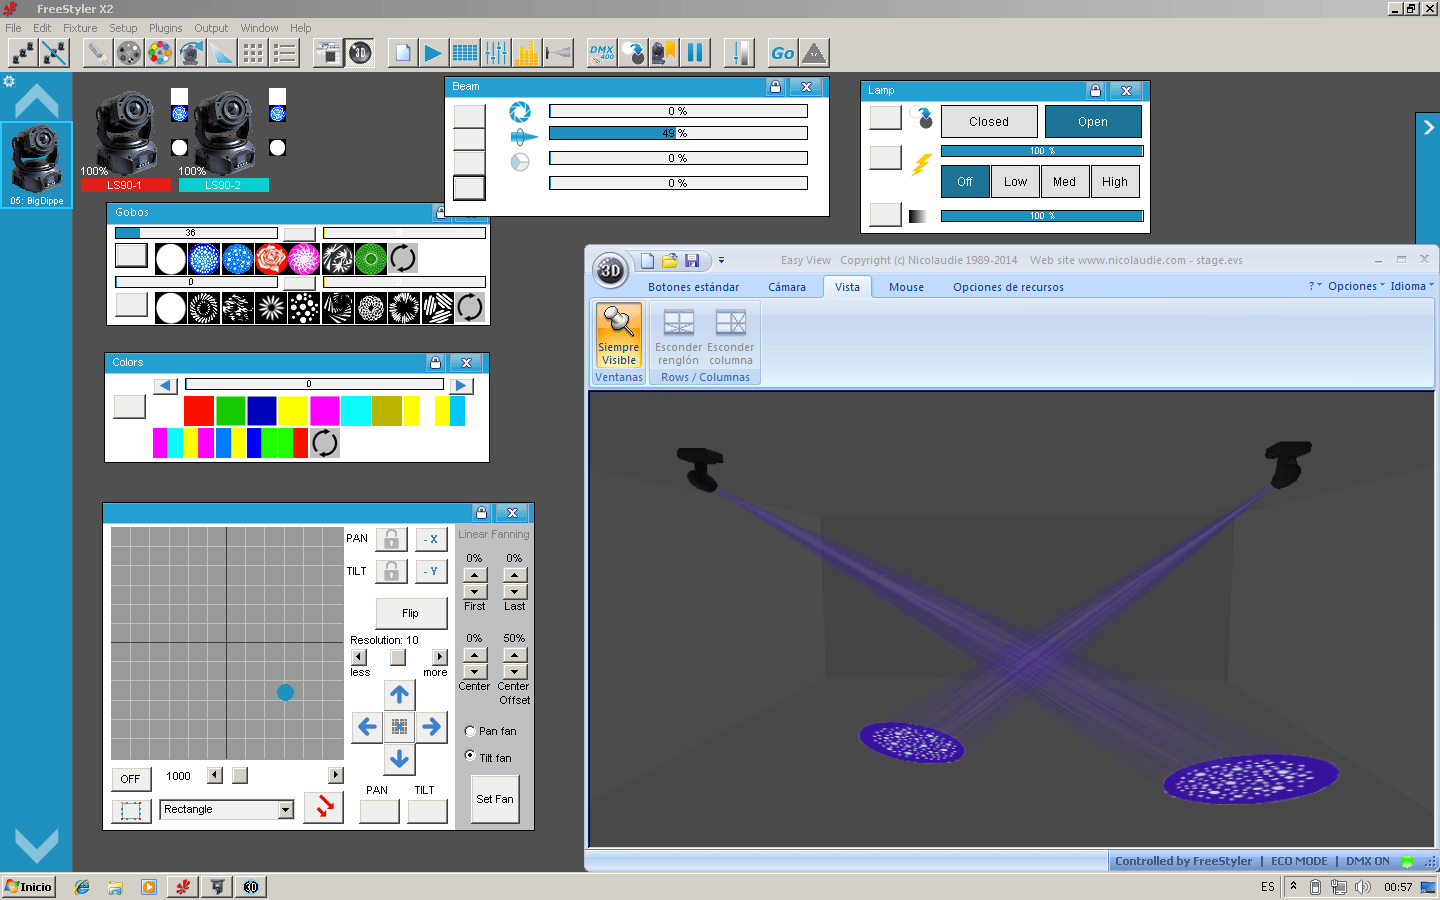Viewport: 1440px width, 900px height.
Task: Select the Tilt fan radio button
Action: (x=470, y=756)
